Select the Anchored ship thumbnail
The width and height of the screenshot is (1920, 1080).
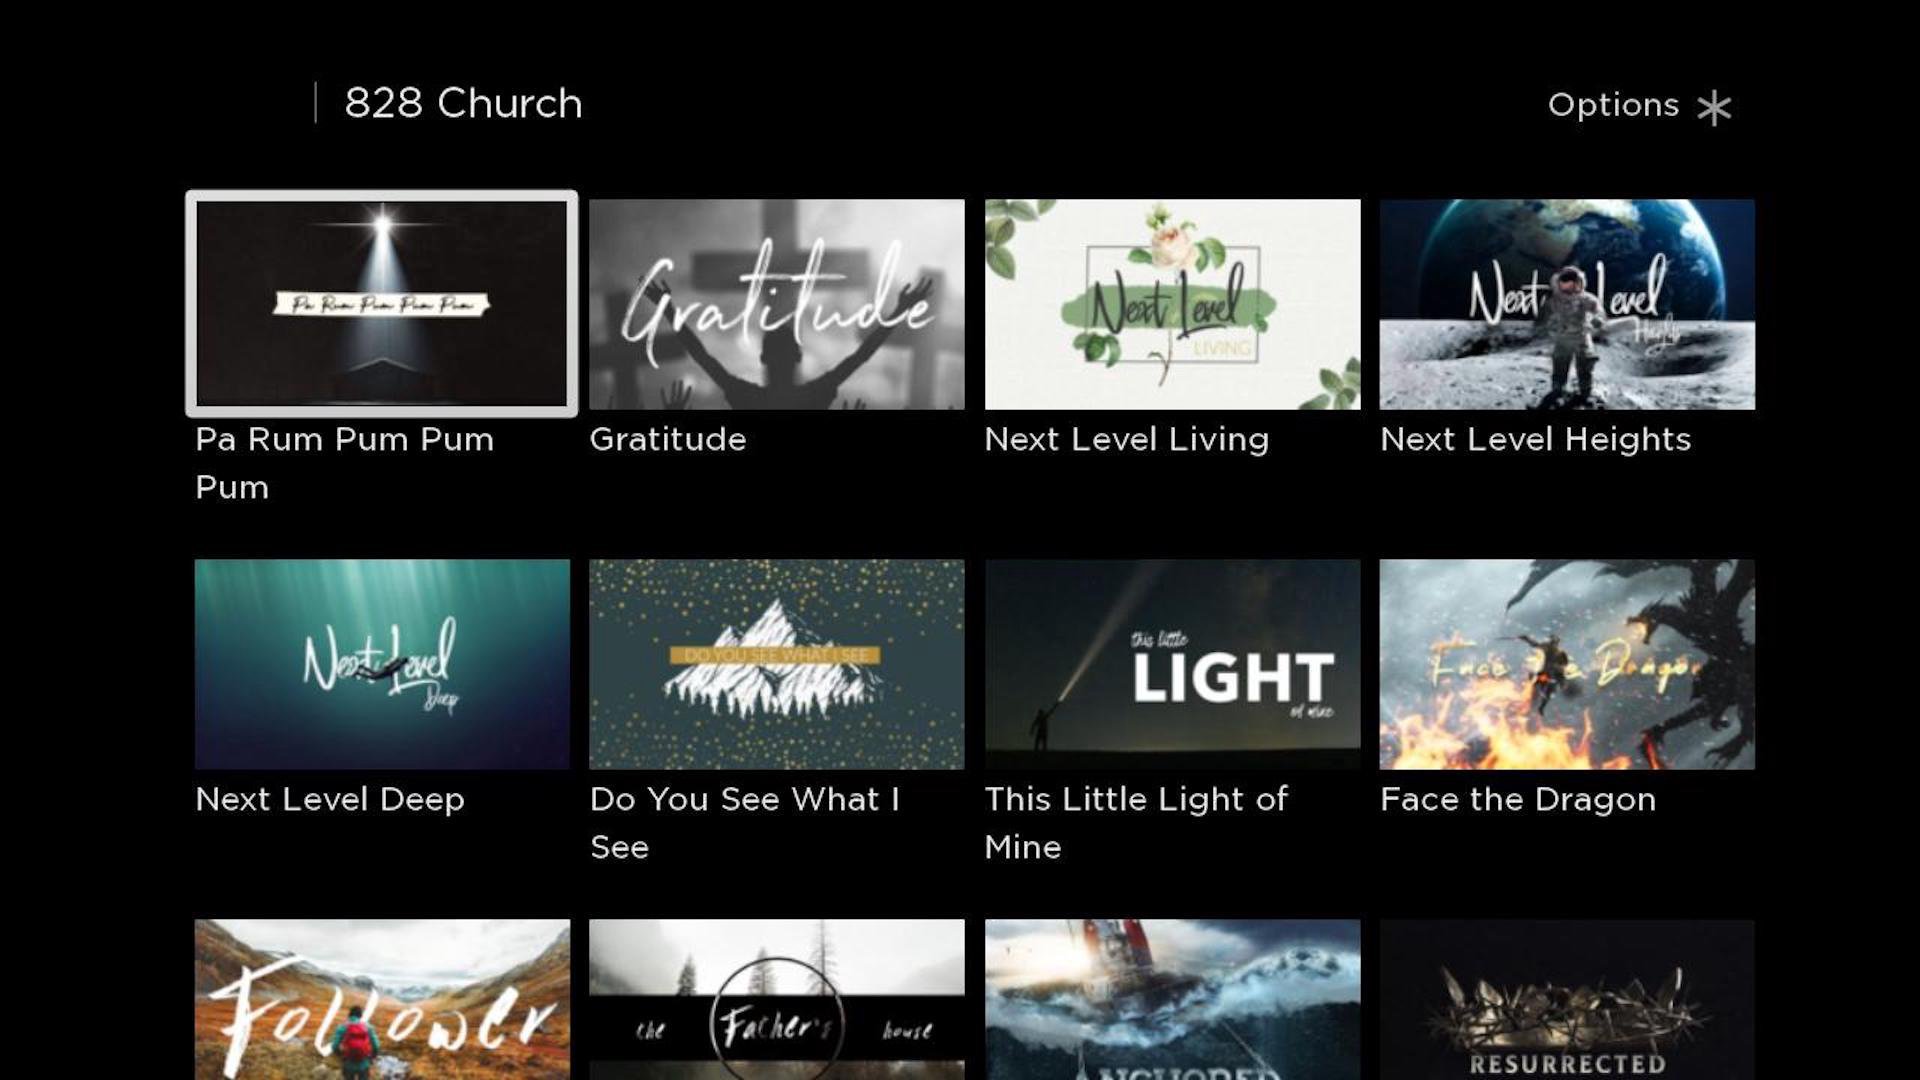pyautogui.click(x=1172, y=1000)
